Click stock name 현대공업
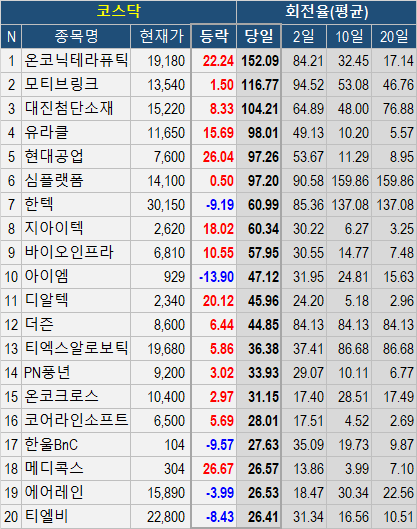 tap(54, 156)
